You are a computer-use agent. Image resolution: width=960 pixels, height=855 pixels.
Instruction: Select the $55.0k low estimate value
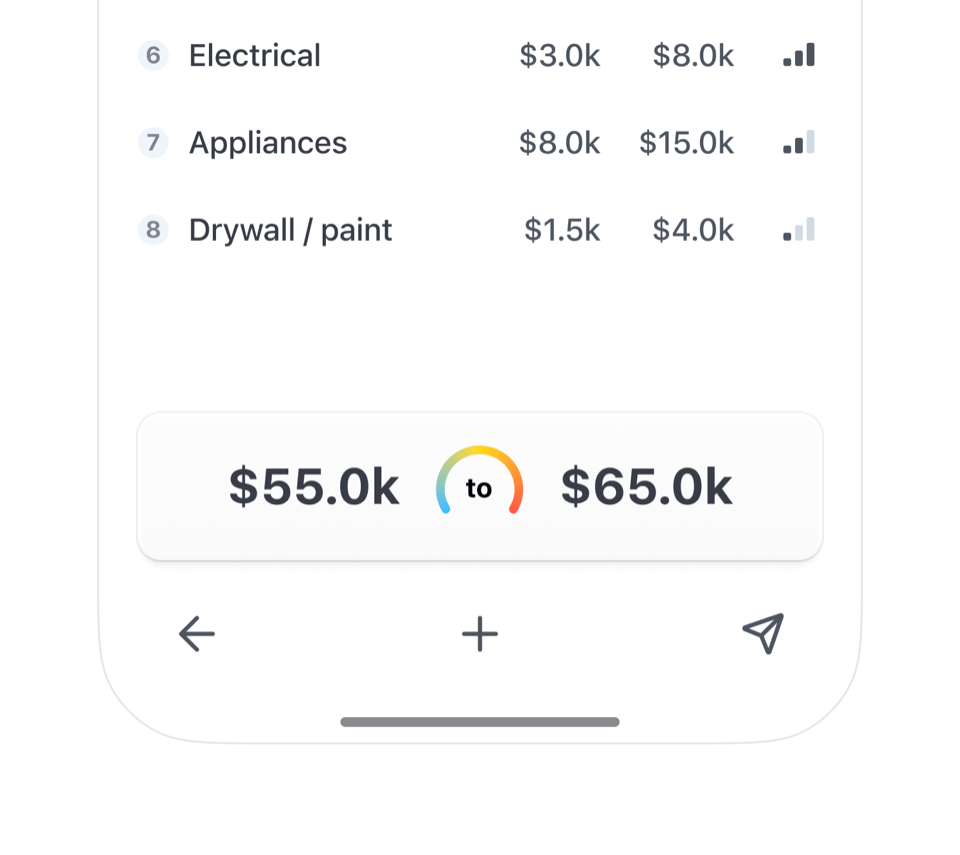pyautogui.click(x=313, y=487)
